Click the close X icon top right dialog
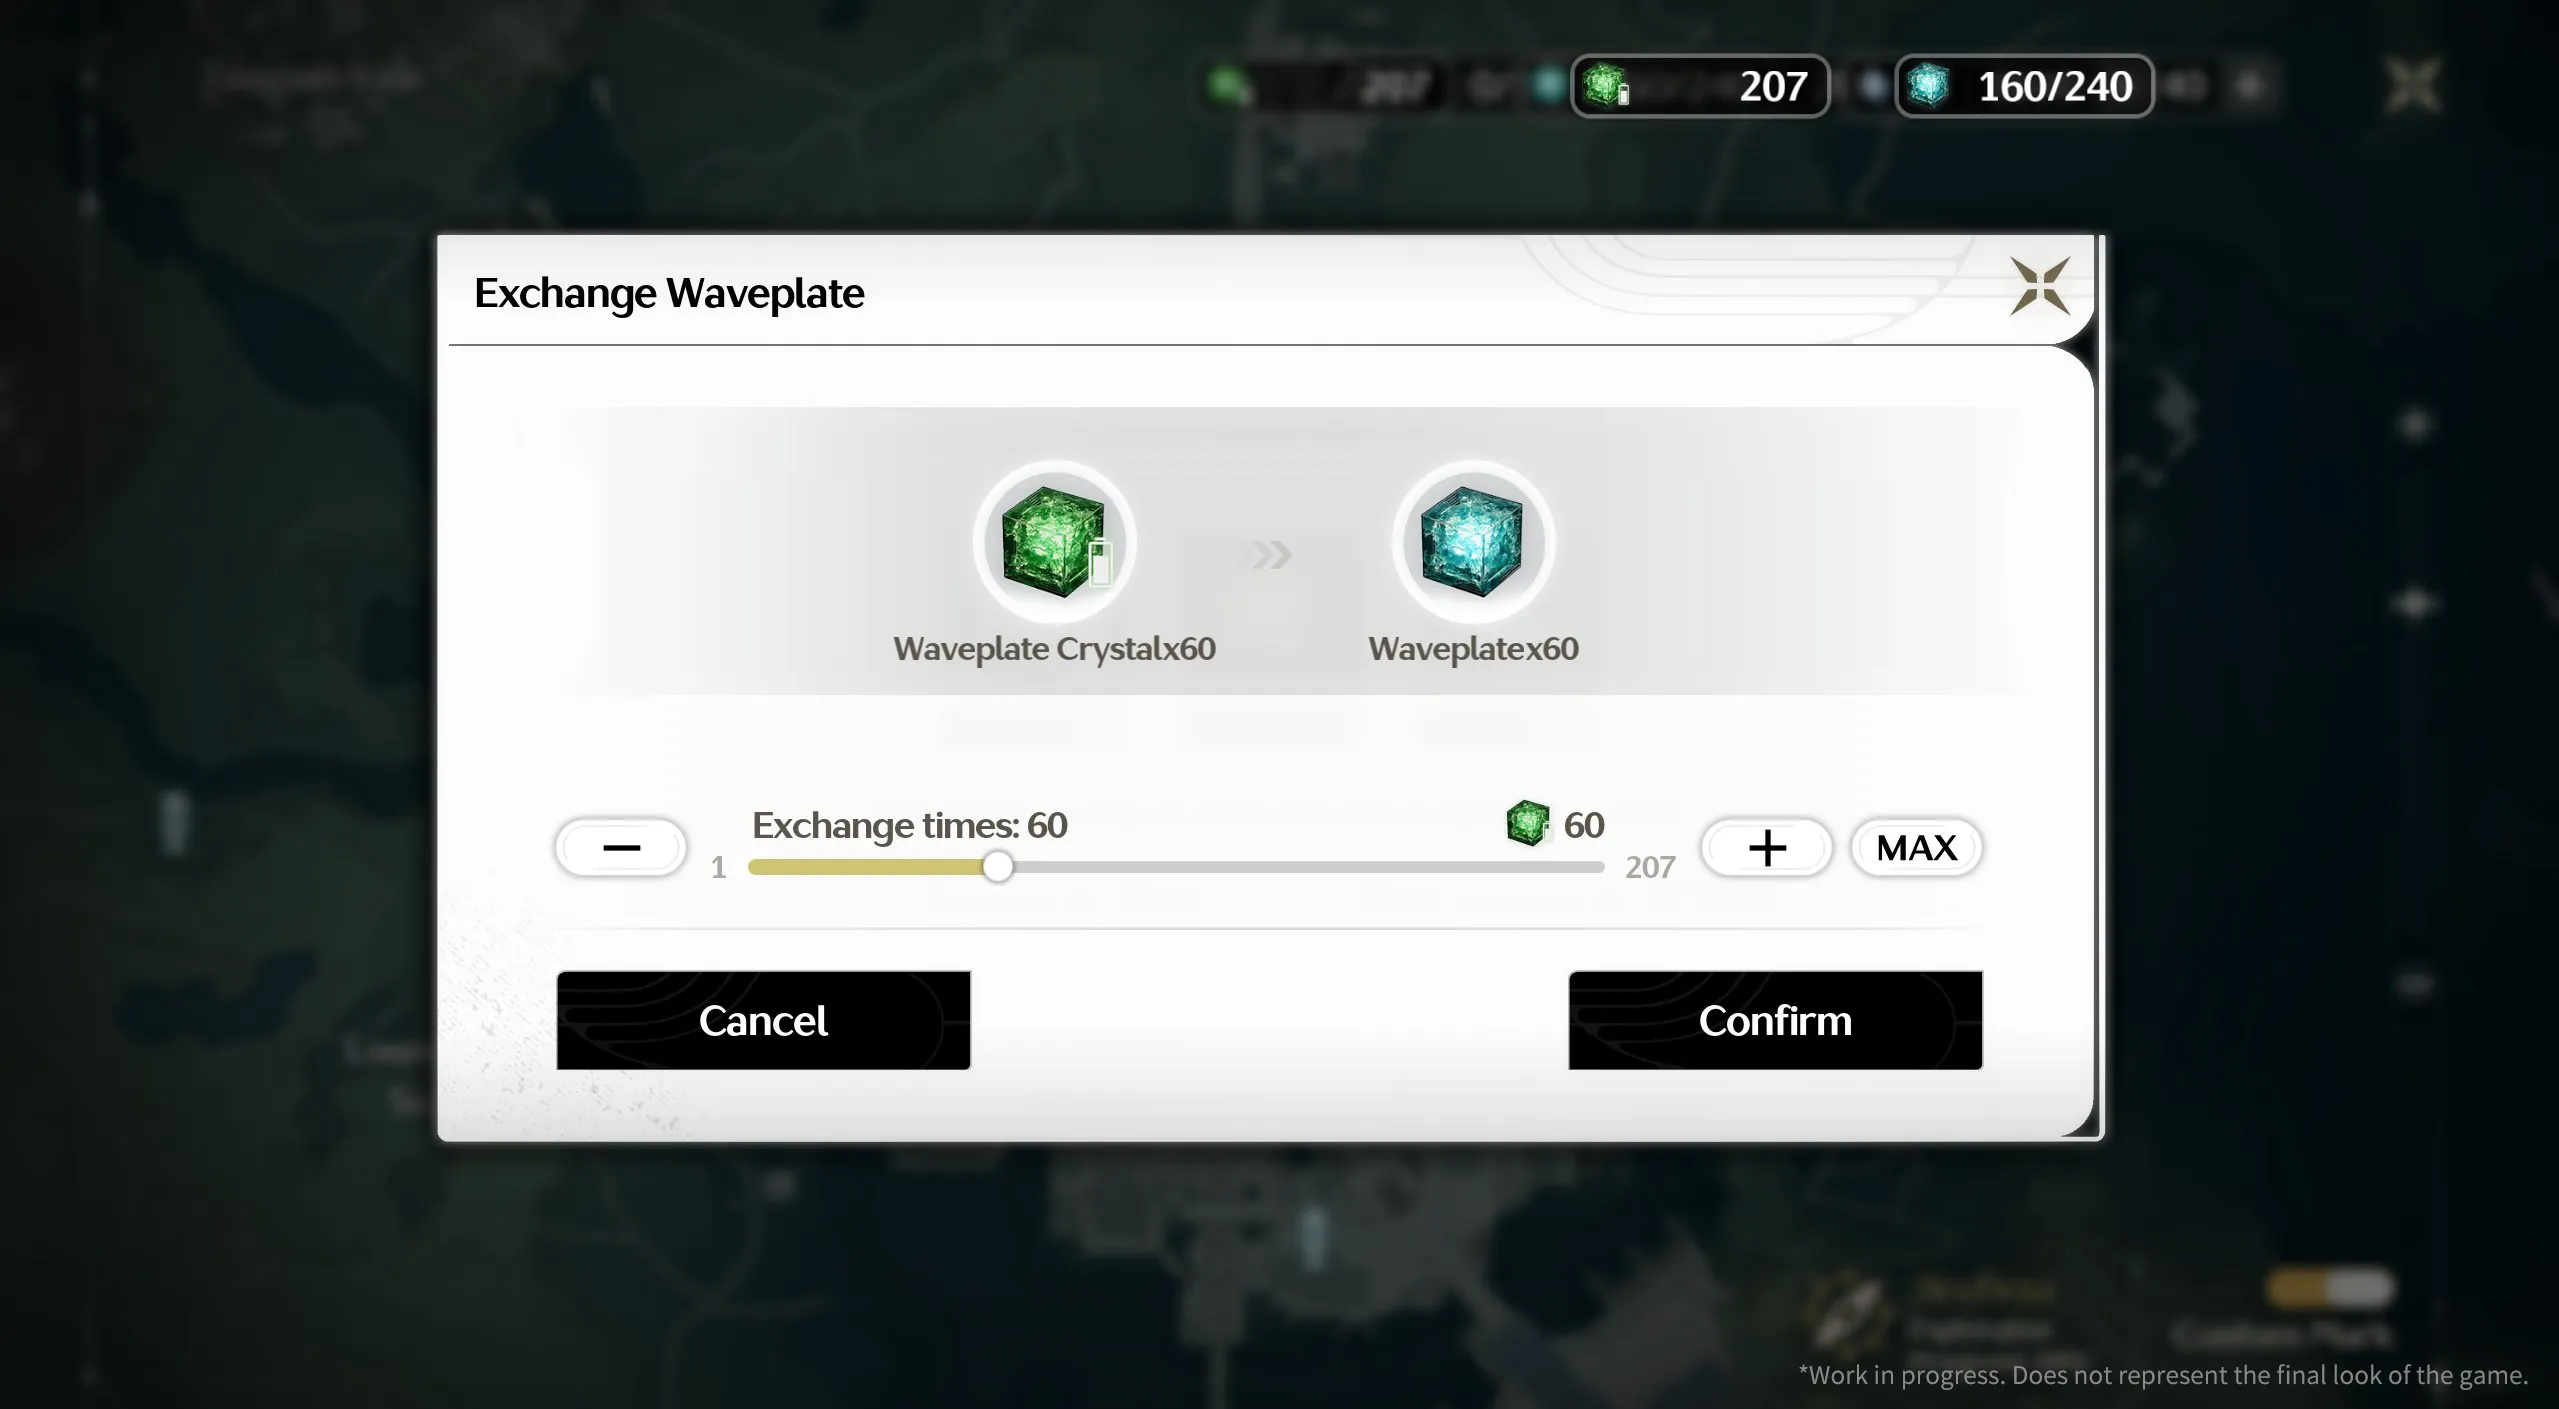Viewport: 2559px width, 1409px height. pos(2039,286)
